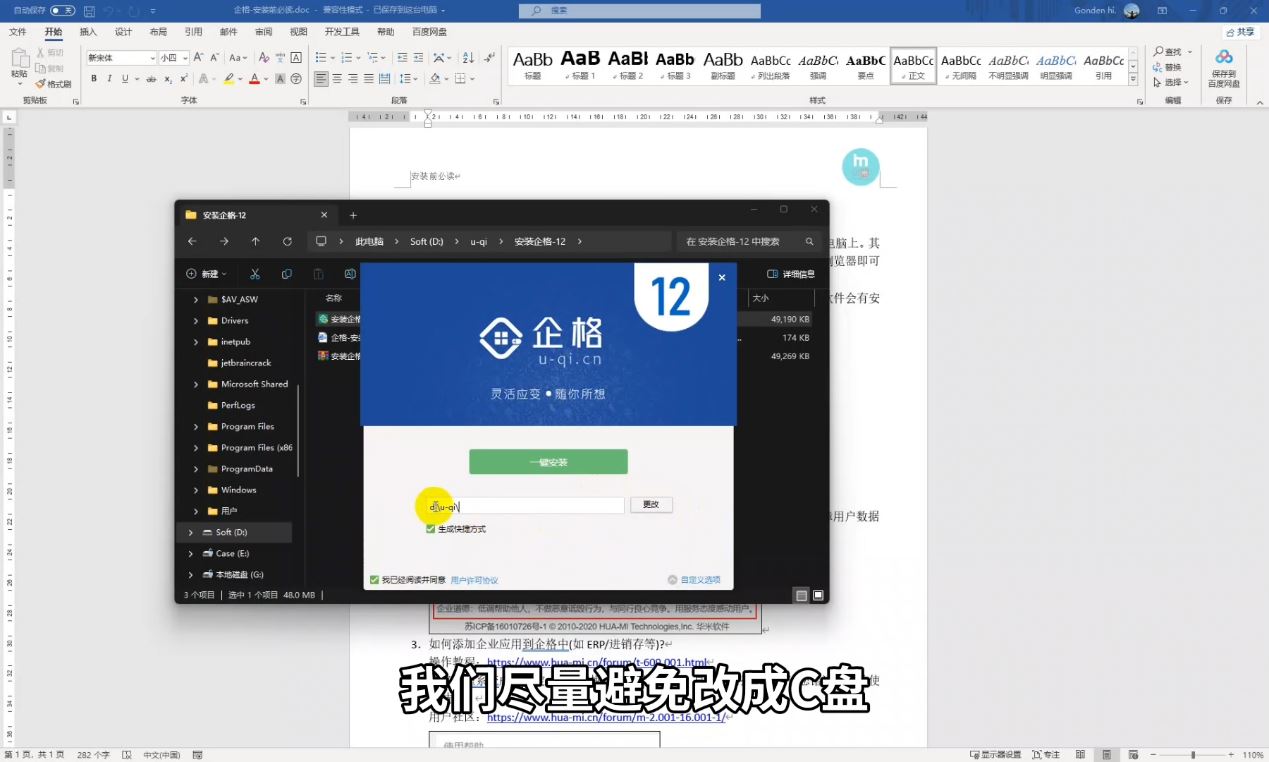Click 替换 replace in editing group
The height and width of the screenshot is (762, 1269).
click(x=1166, y=67)
